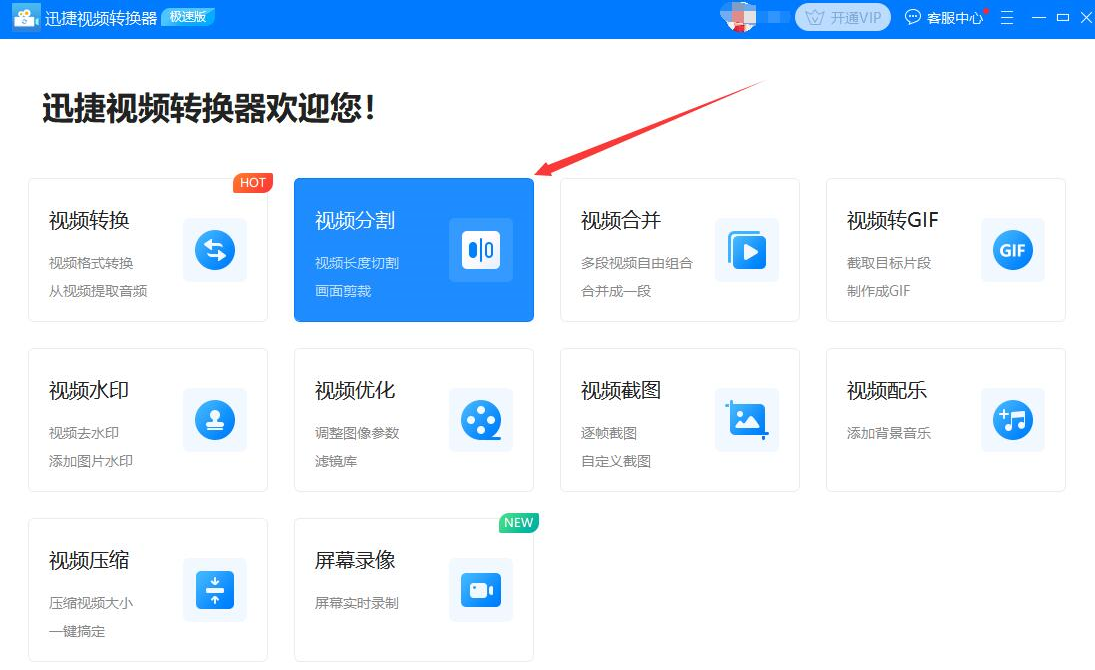Click the 视频合并 play-stack icon

[x=747, y=250]
